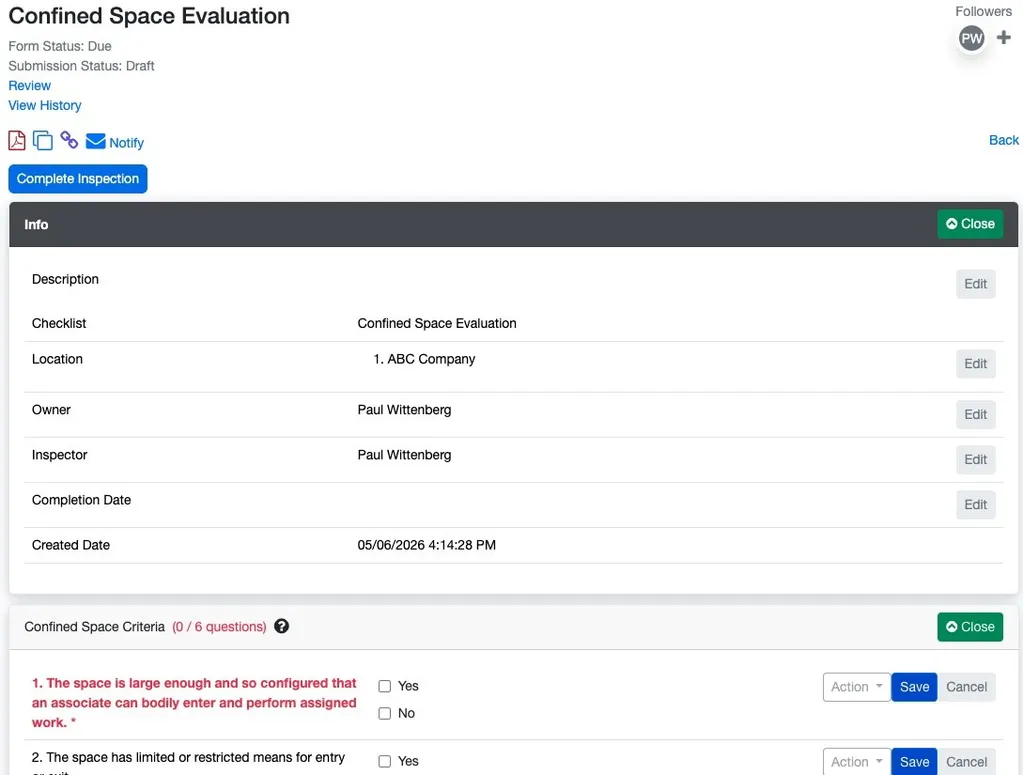Open help icon beside Confined Space Criteria
This screenshot has height=775, width=1023.
(x=281, y=626)
